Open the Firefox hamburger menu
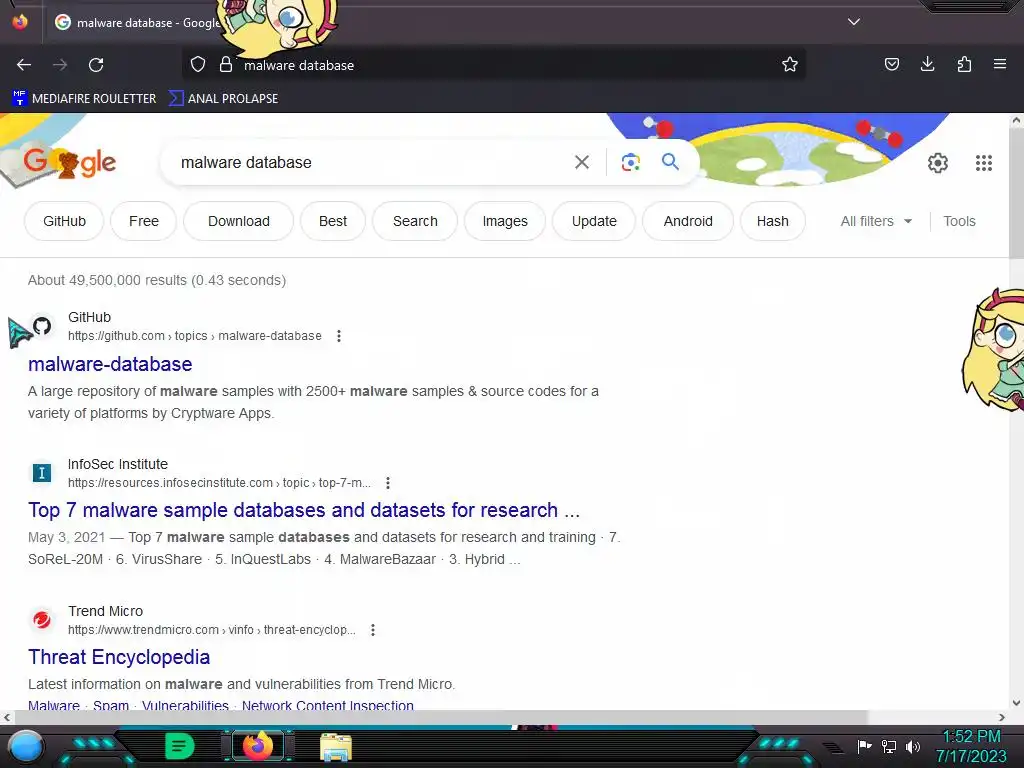 click(x=1000, y=64)
